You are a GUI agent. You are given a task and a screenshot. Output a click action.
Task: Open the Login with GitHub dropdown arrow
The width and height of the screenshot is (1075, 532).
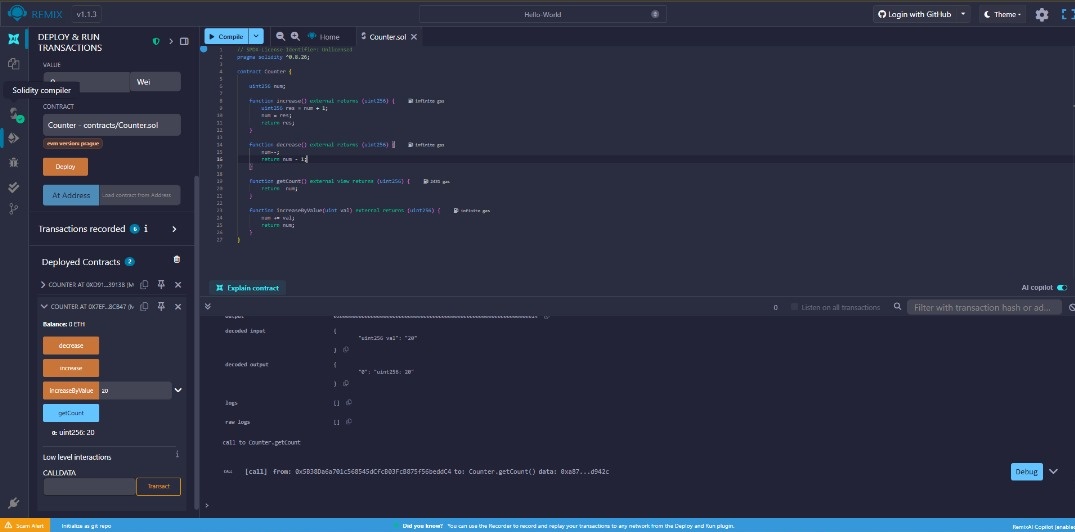tap(963, 14)
